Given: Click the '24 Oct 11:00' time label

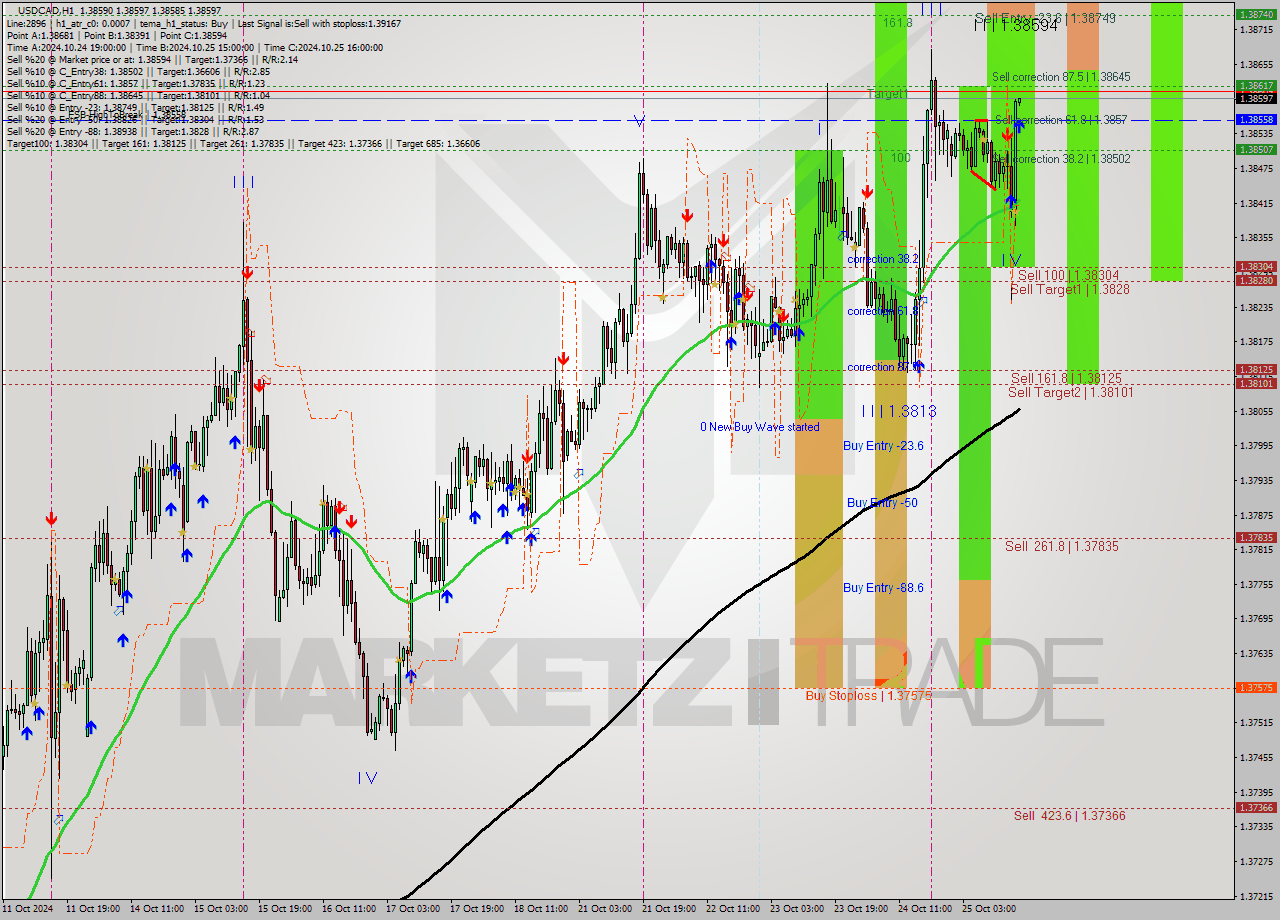Looking at the screenshot, I should pyautogui.click(x=925, y=909).
